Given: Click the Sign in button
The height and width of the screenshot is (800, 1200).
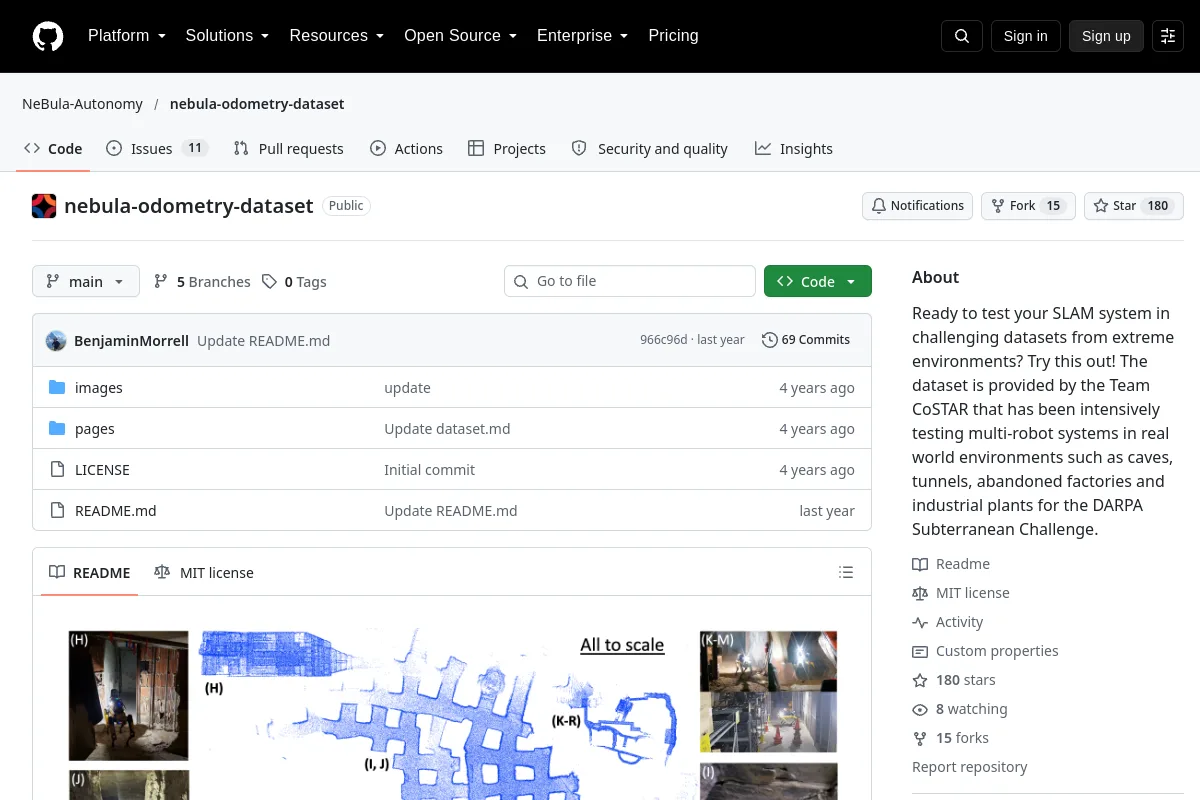Looking at the screenshot, I should 1025,36.
